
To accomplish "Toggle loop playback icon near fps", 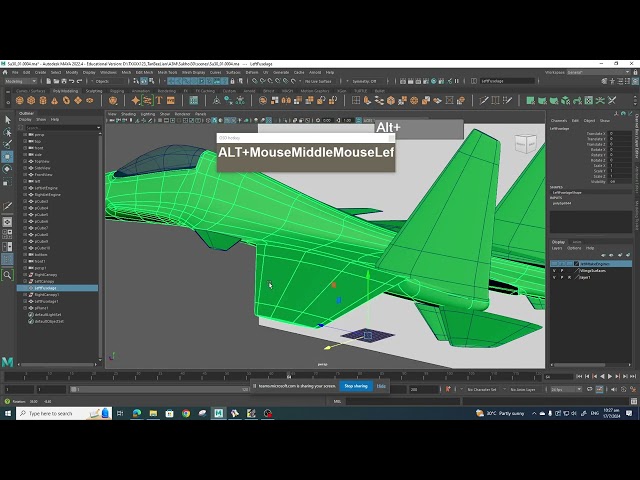I will [589, 389].
